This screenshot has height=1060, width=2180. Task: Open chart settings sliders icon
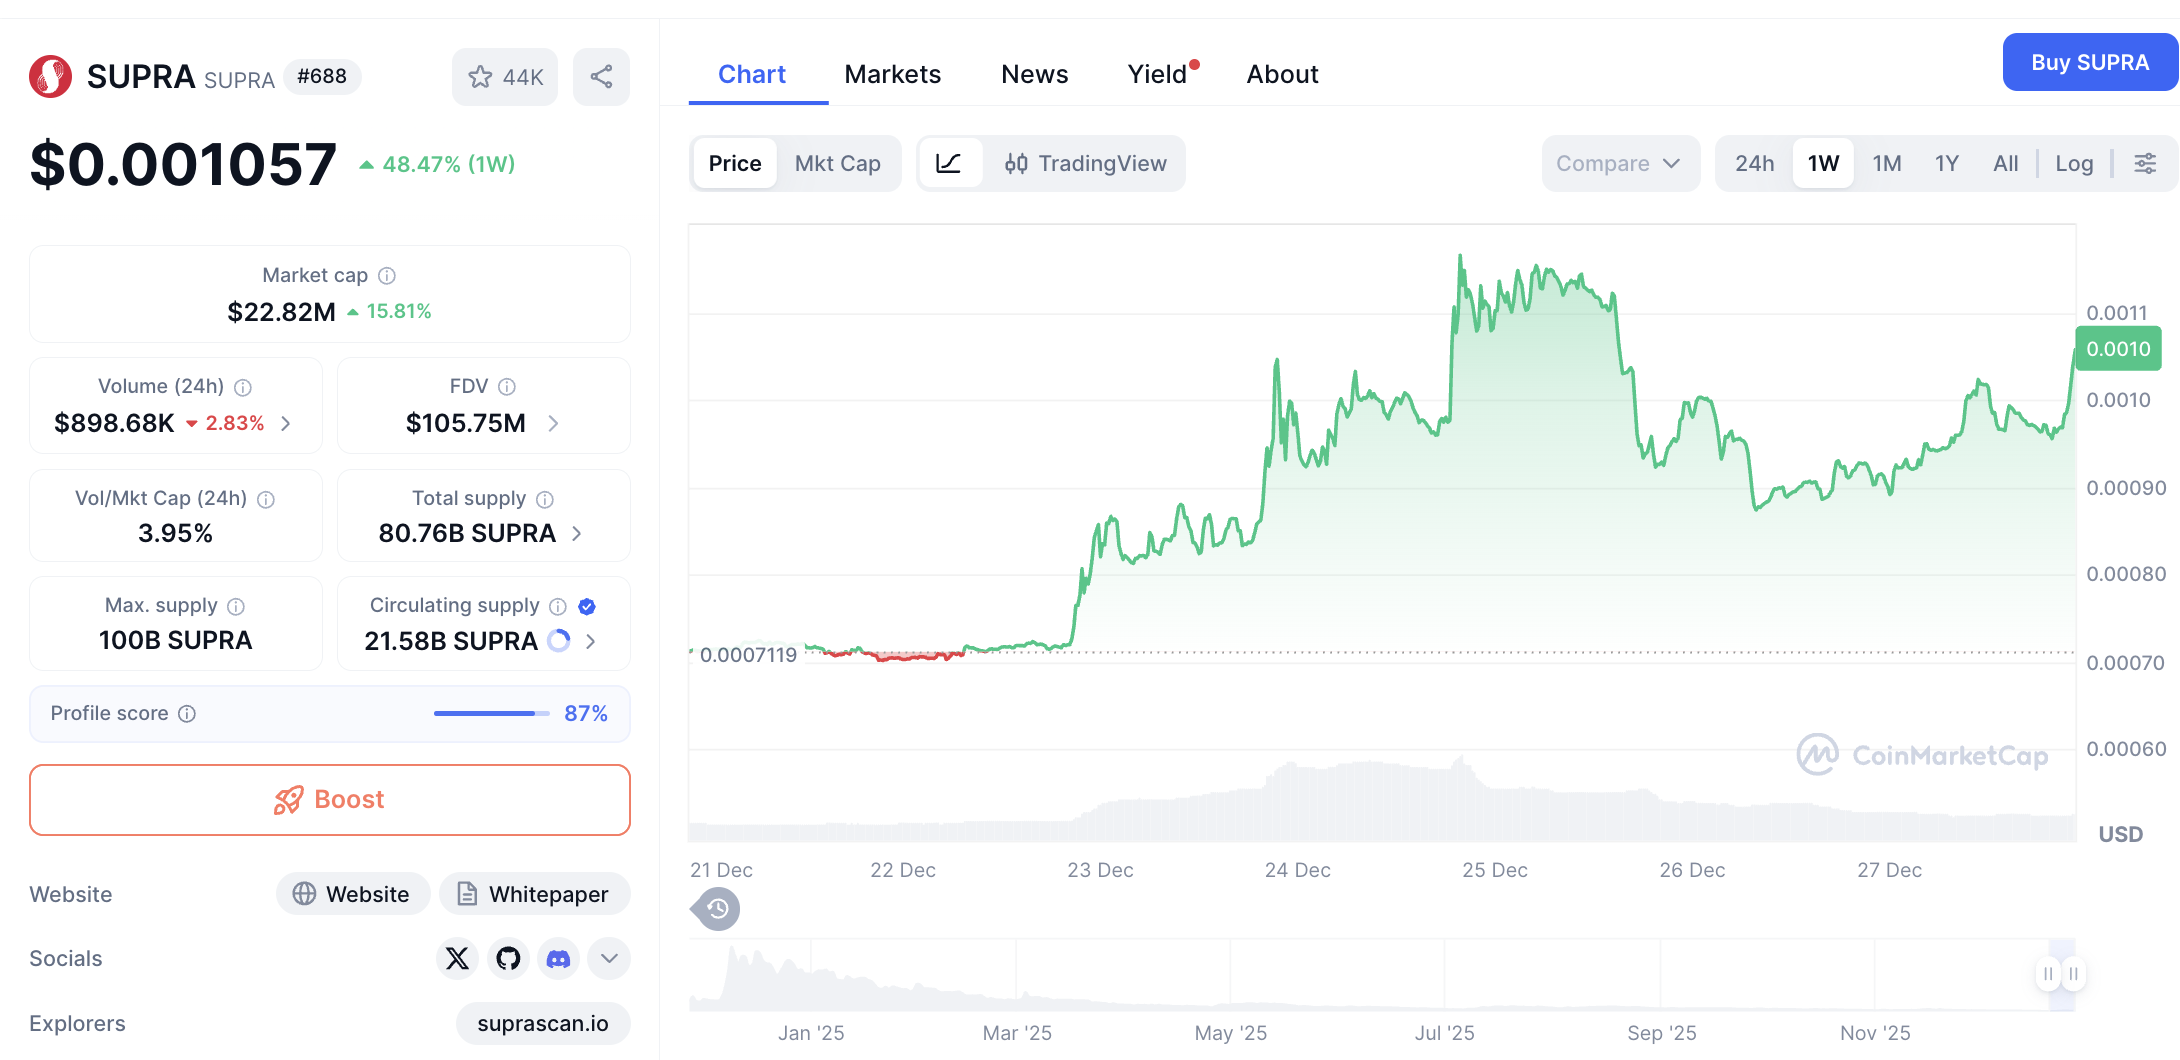pos(2145,163)
